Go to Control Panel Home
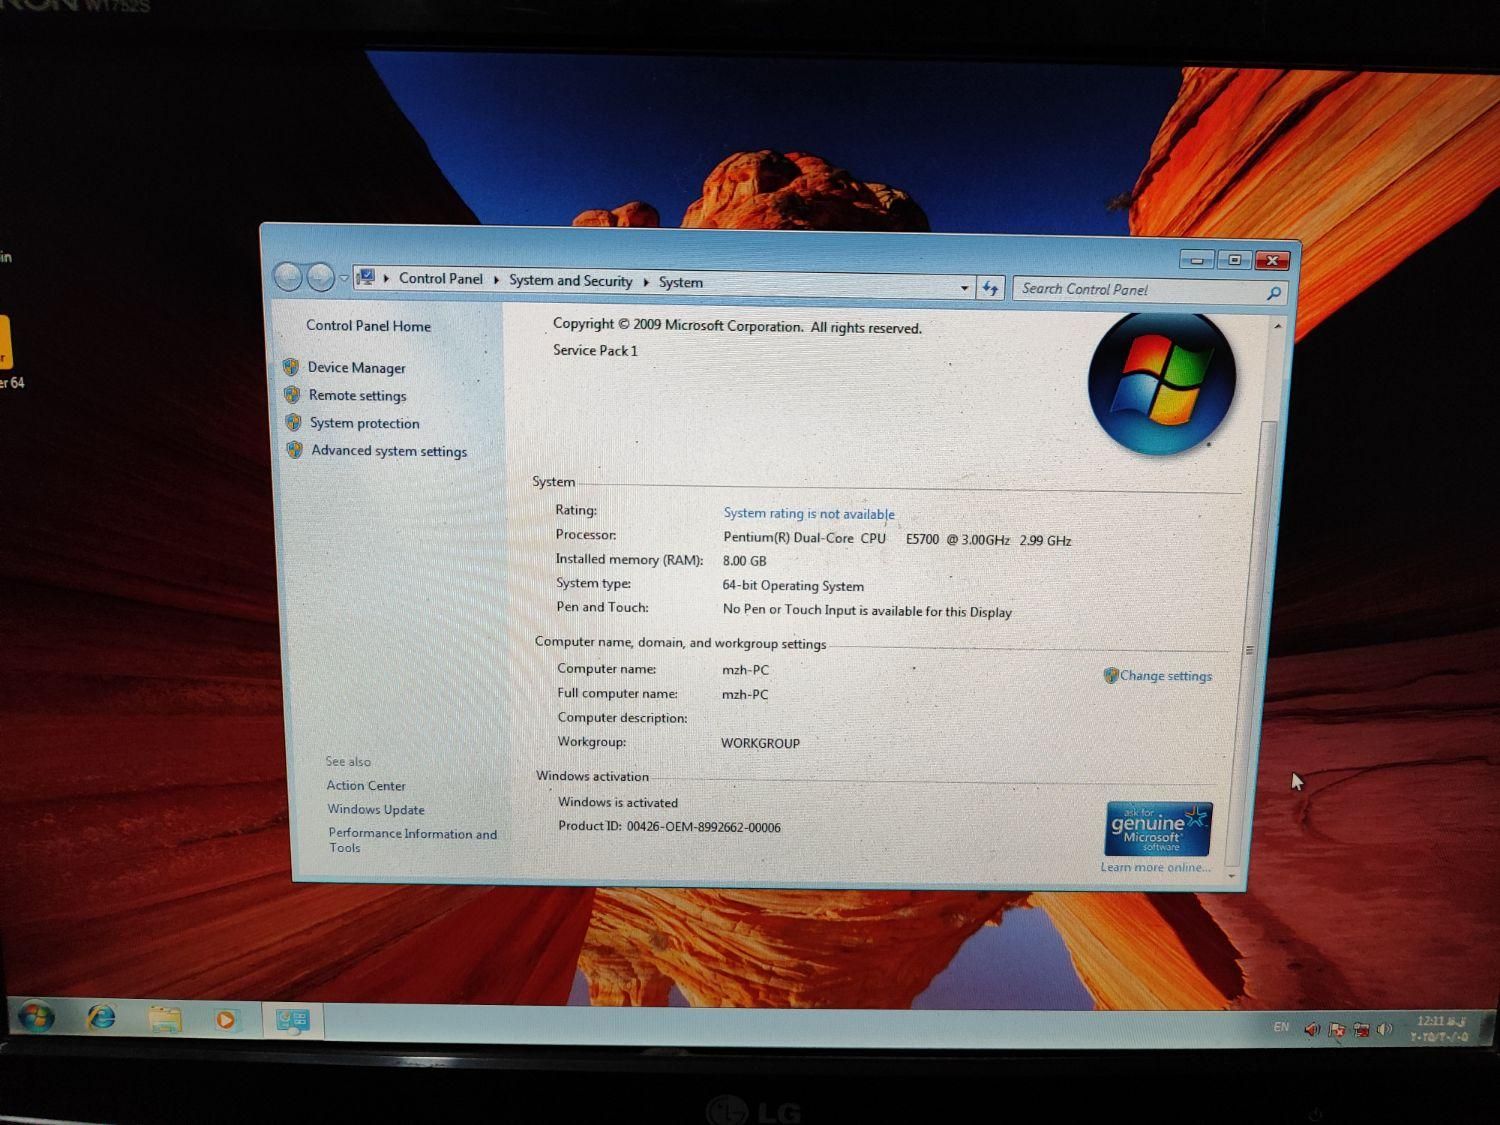 pyautogui.click(x=368, y=326)
